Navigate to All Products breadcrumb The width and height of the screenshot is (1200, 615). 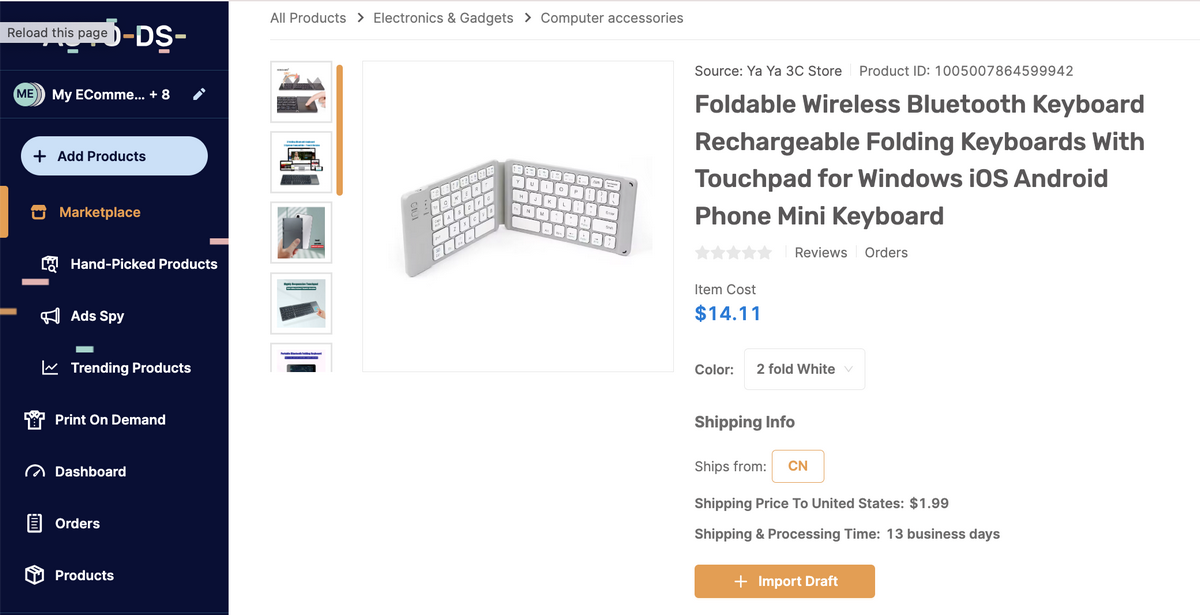coord(308,17)
